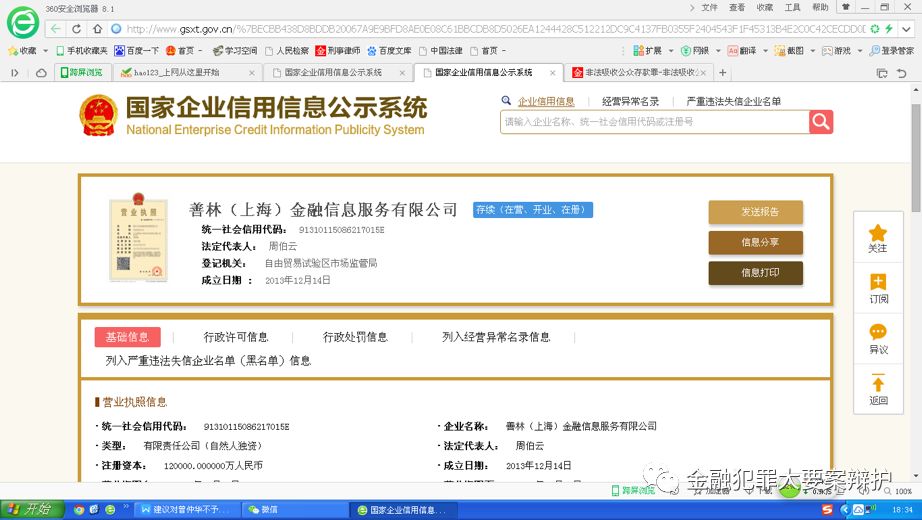Switch to the 非法吸收公众存款罪 browser tab

[640, 72]
